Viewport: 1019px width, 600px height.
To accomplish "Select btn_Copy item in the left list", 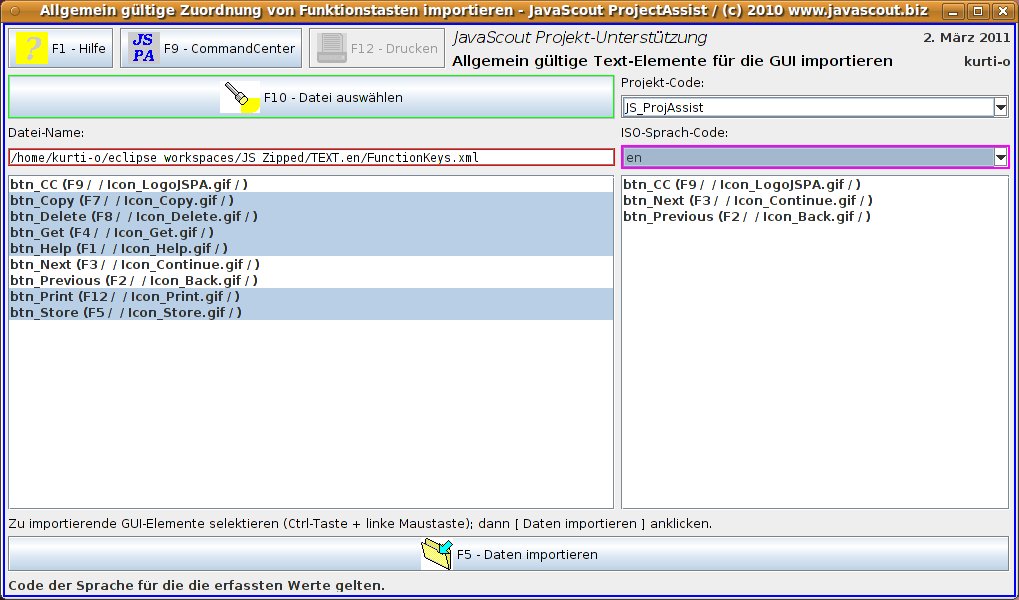I will pyautogui.click(x=122, y=200).
